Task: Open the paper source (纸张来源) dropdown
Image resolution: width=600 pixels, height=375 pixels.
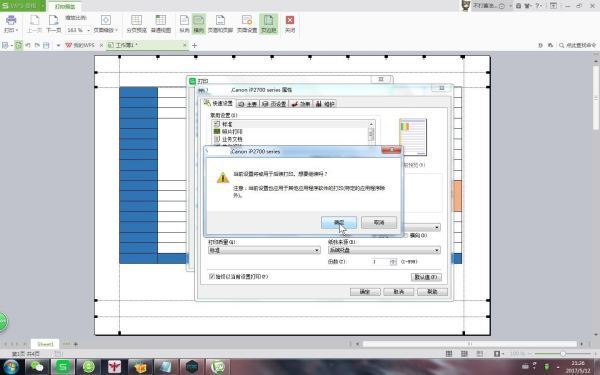Action: 384,250
